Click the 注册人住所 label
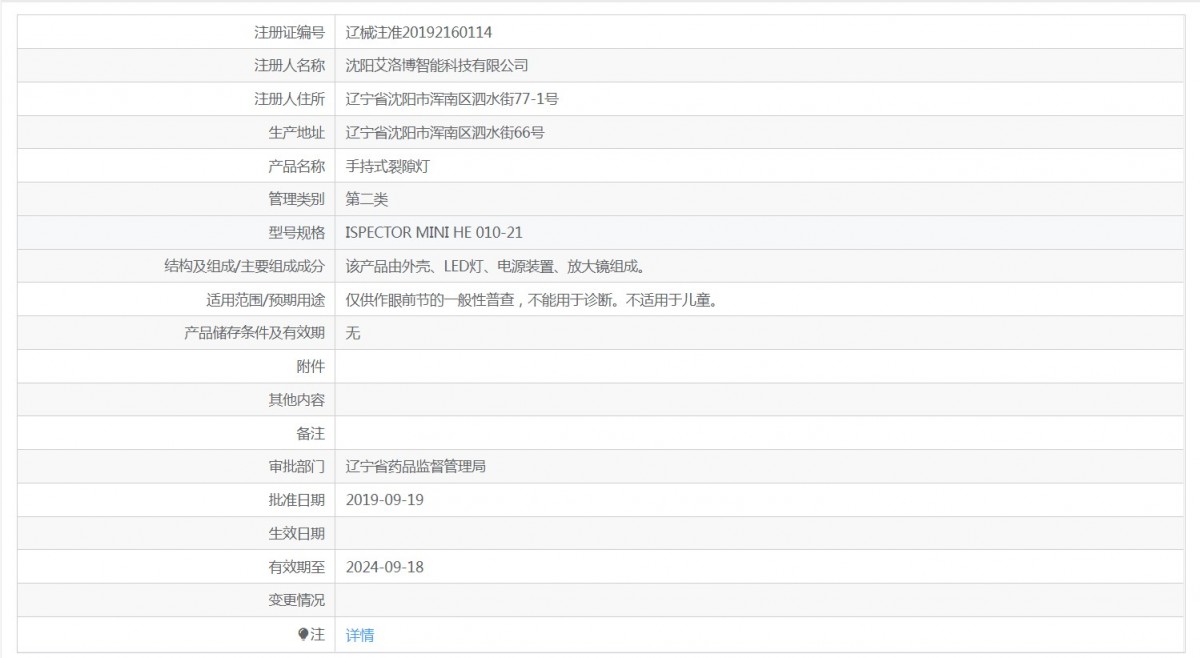 pos(290,99)
